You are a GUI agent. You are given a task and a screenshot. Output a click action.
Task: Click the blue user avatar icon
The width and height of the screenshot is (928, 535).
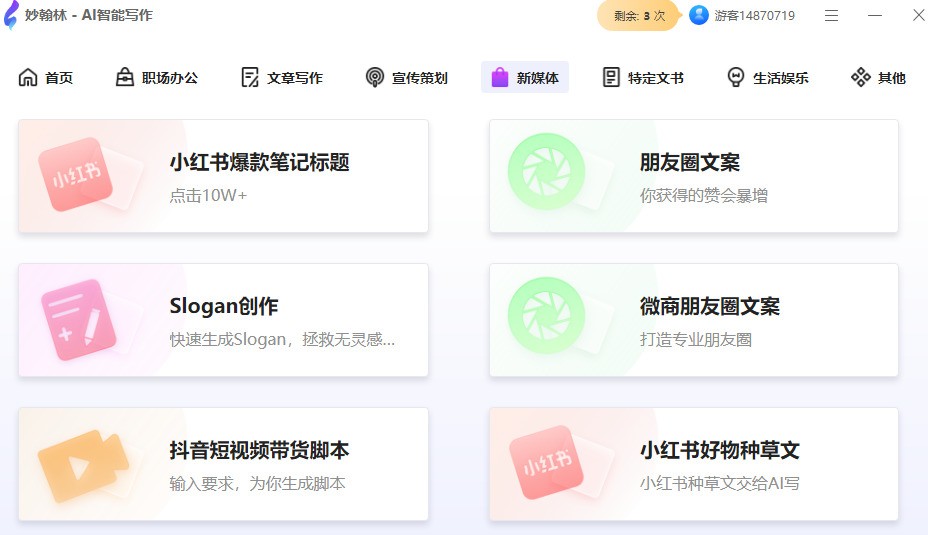tap(699, 15)
